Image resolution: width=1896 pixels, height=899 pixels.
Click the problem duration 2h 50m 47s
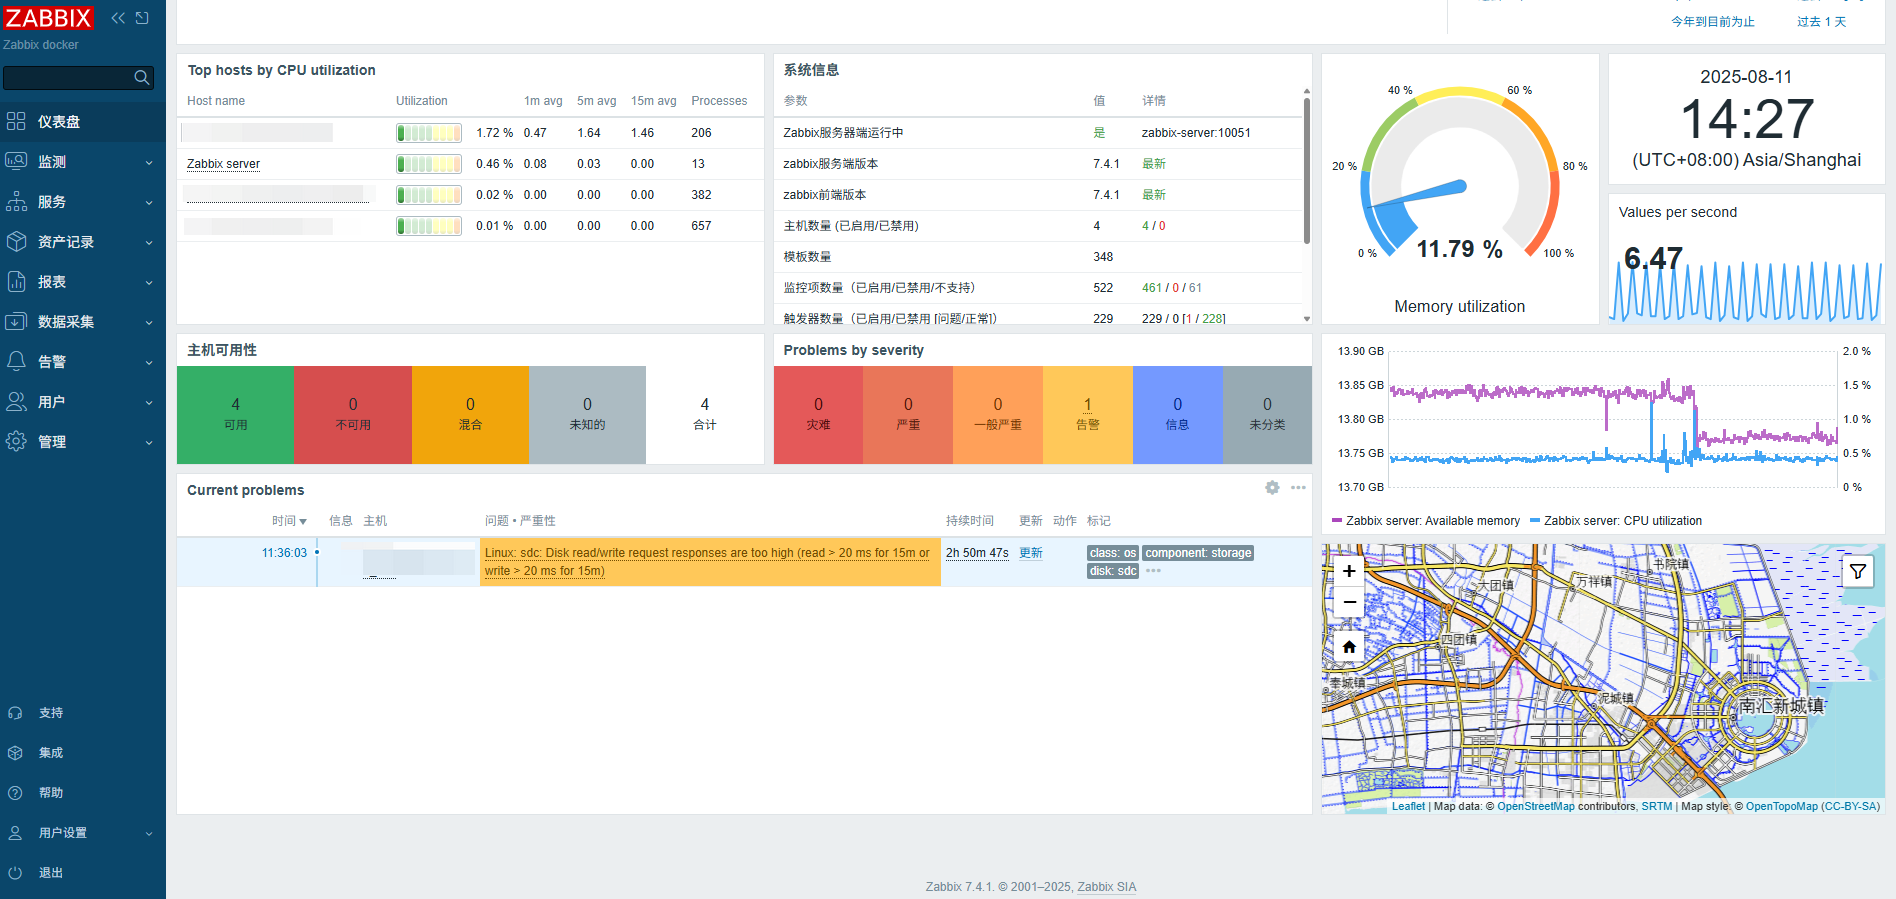[977, 553]
